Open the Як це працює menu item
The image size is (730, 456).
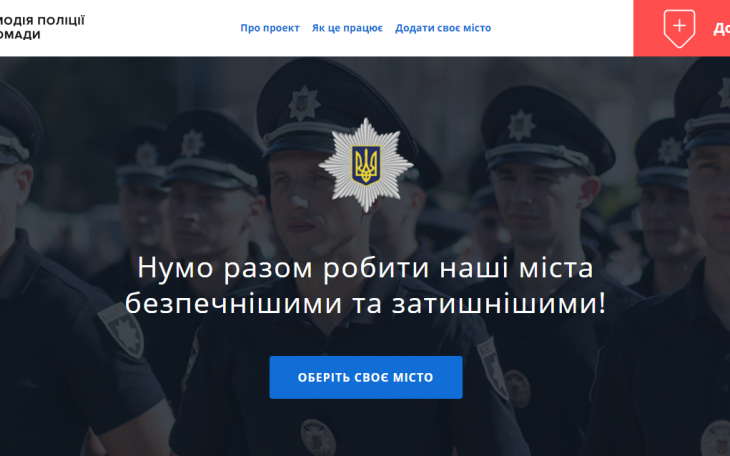tap(347, 28)
